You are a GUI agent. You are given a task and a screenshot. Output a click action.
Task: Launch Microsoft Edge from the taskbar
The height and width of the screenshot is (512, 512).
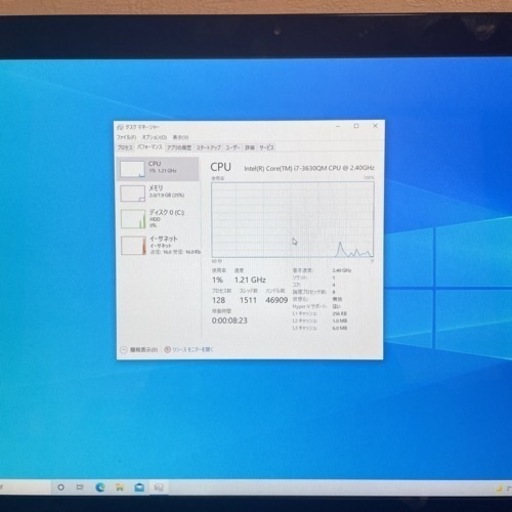click(x=100, y=487)
